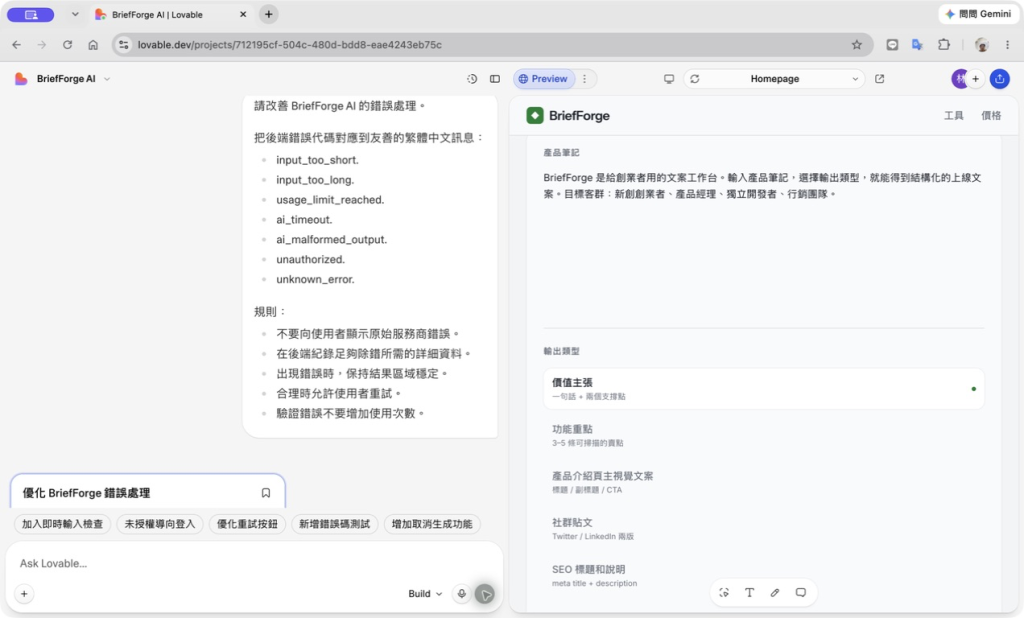Screen dimensions: 1024x618
Task: Click the browser profile avatar
Action: [x=981, y=44]
